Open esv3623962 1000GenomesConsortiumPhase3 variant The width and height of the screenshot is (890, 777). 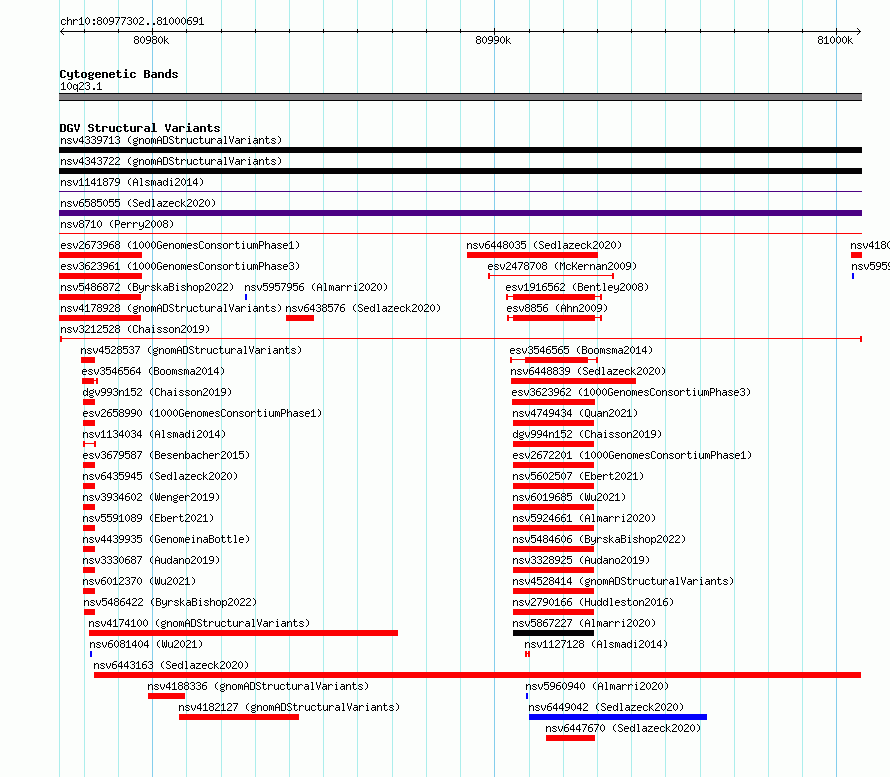631,392
